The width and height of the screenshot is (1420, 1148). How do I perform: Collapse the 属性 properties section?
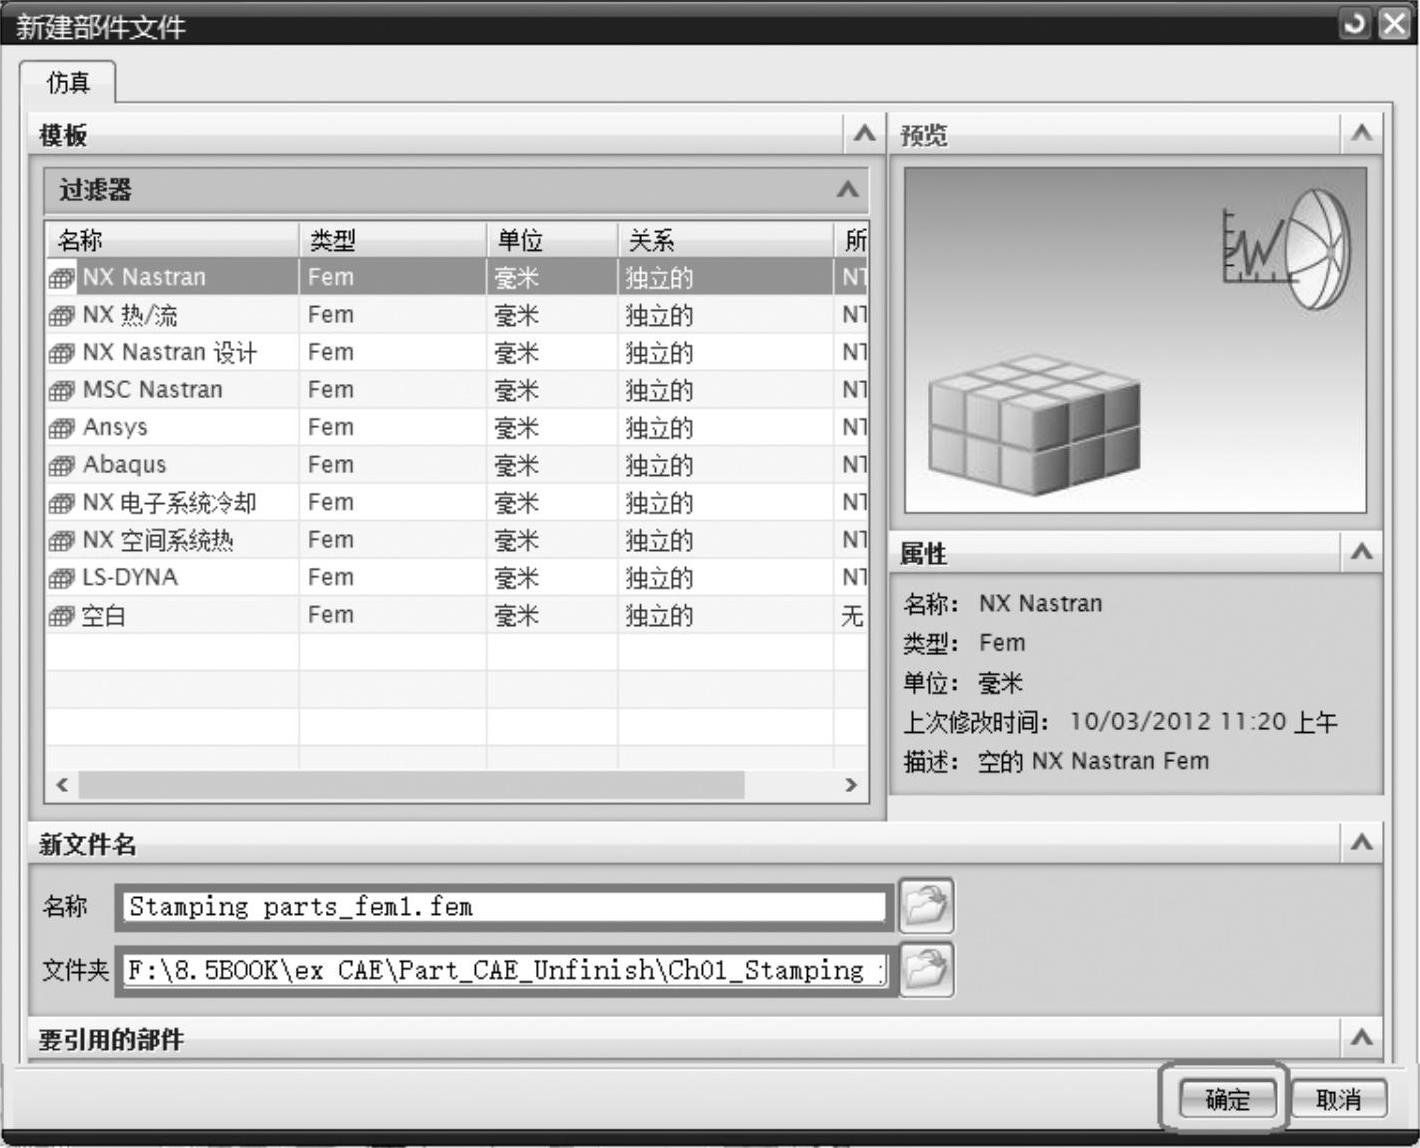1361,551
